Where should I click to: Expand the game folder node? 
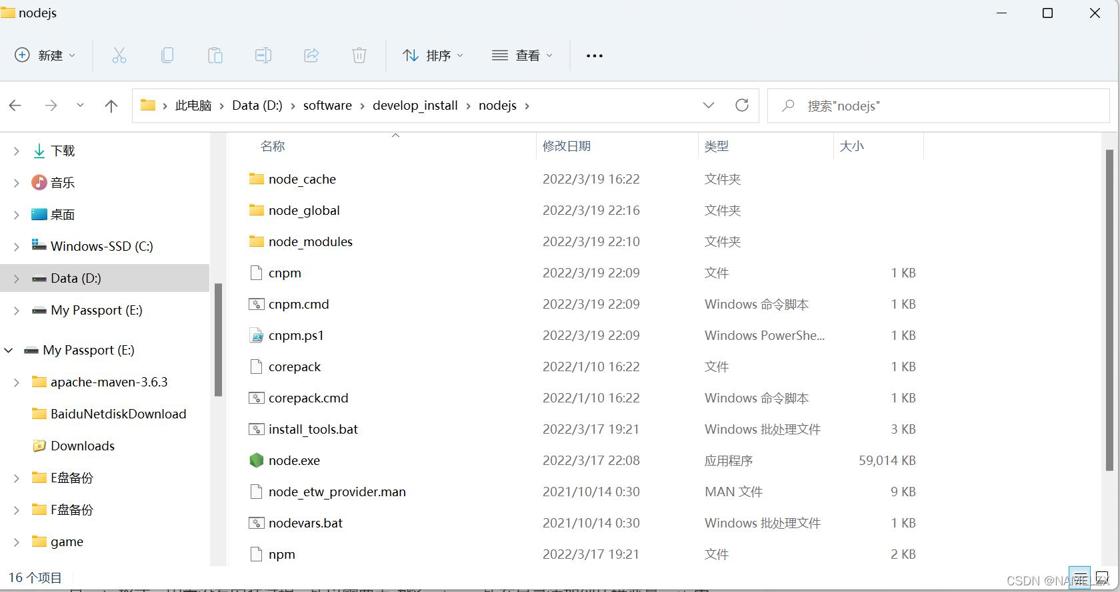(16, 541)
